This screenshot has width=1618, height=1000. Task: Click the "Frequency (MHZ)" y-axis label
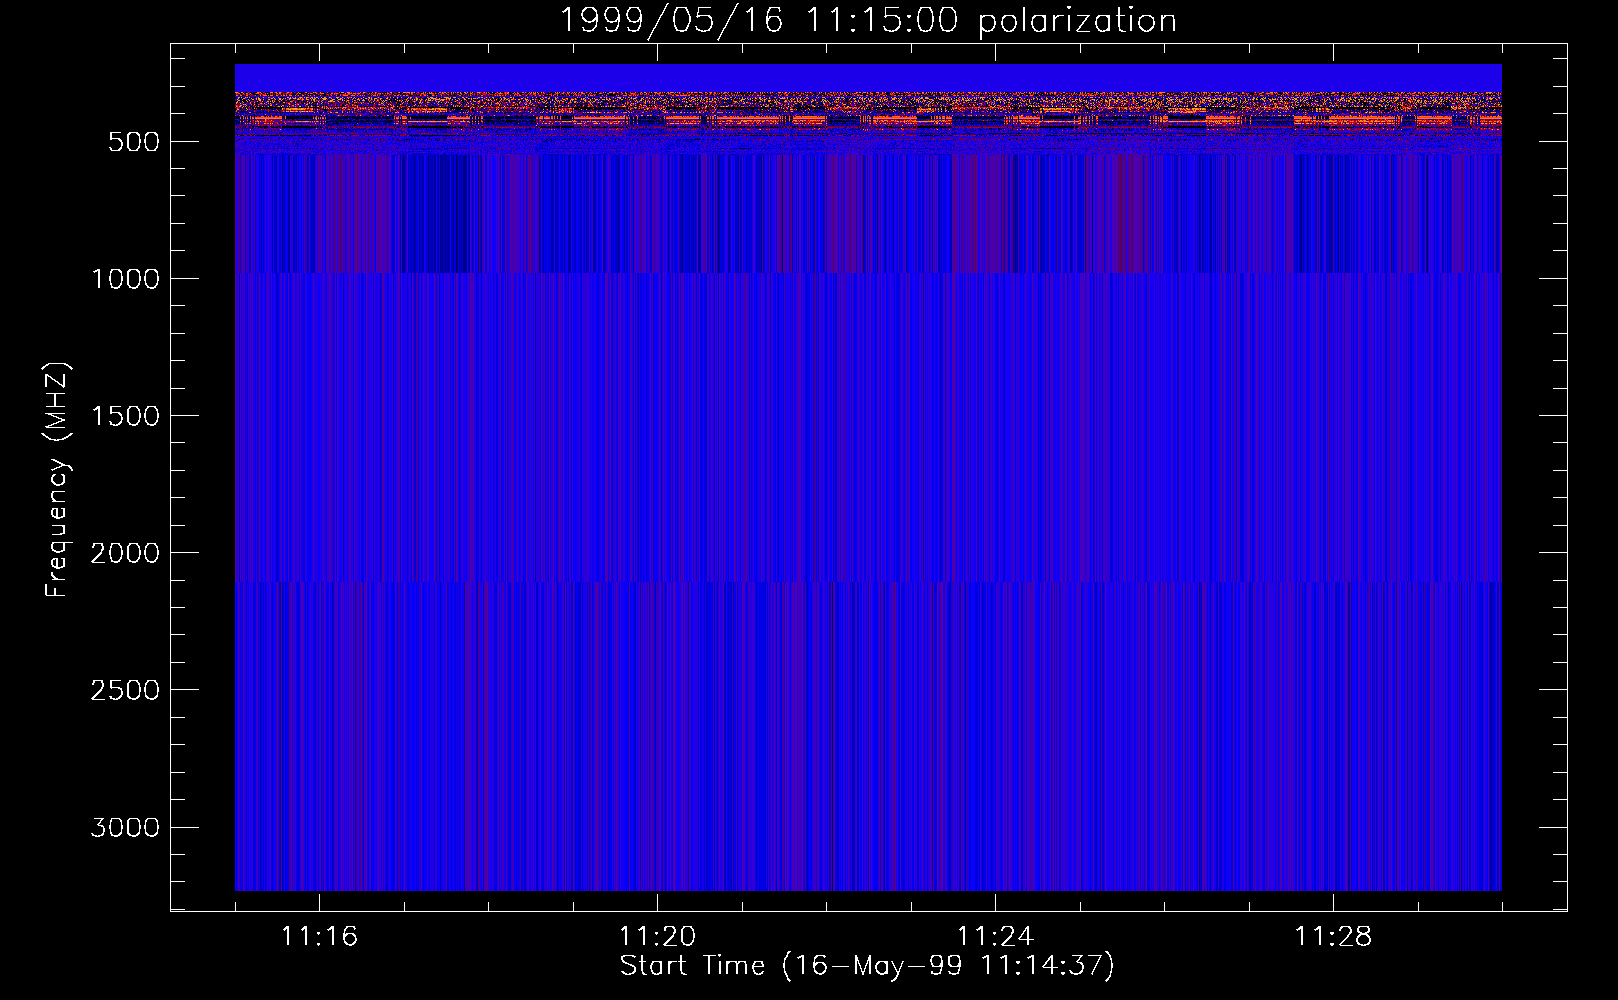click(58, 480)
